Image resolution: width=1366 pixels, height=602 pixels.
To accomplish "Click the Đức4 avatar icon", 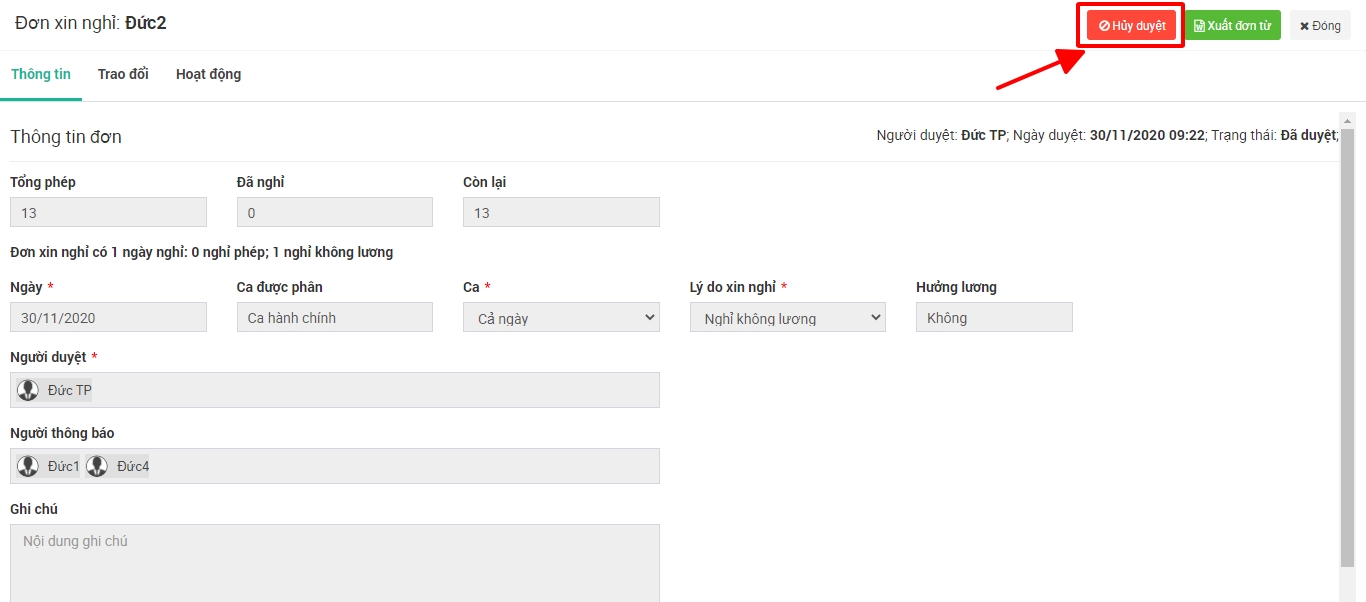I will (97, 466).
